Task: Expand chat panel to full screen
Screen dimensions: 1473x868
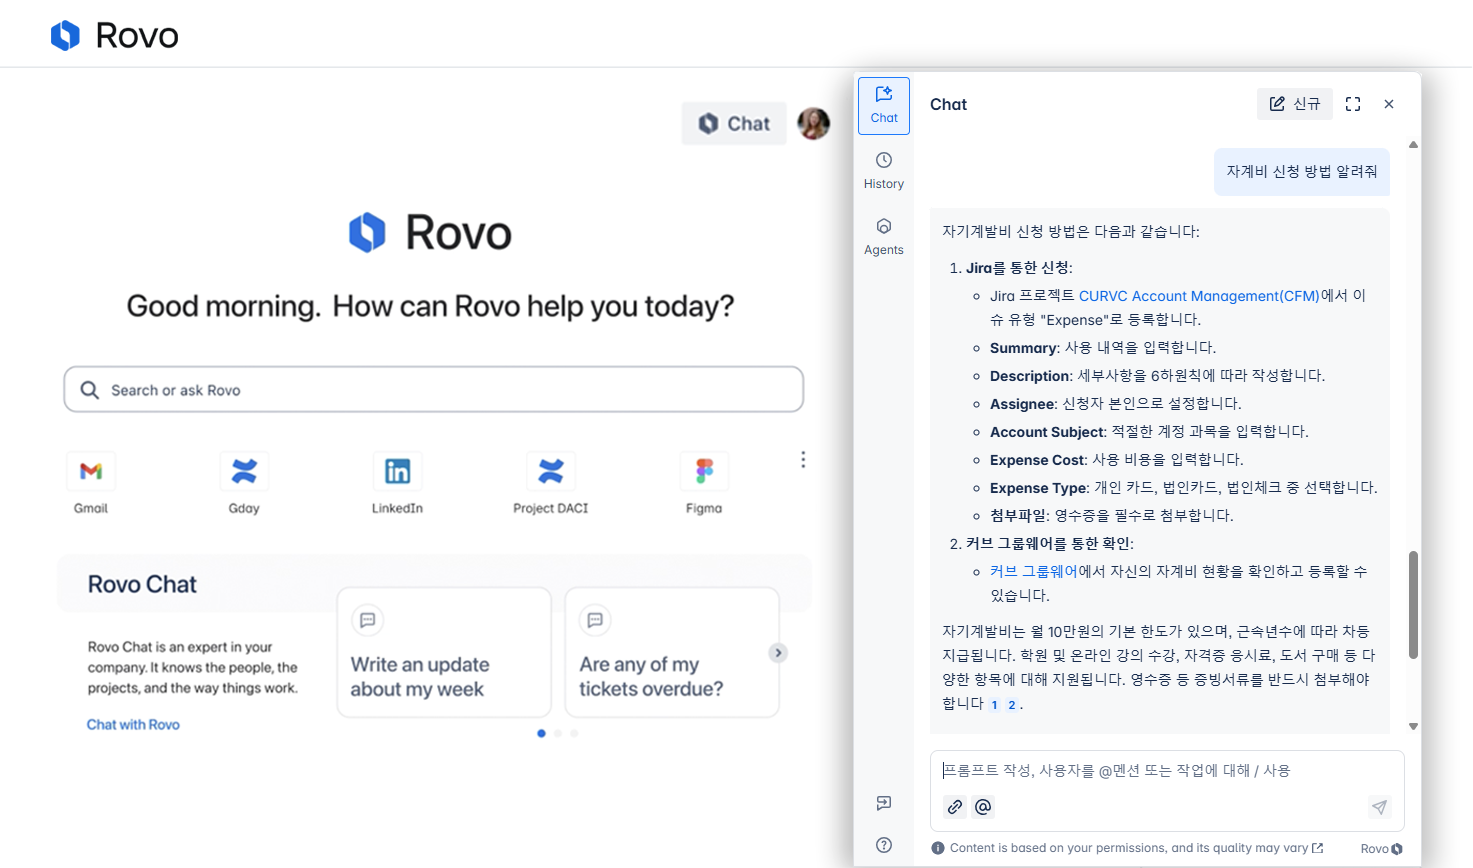Action: pyautogui.click(x=1353, y=104)
